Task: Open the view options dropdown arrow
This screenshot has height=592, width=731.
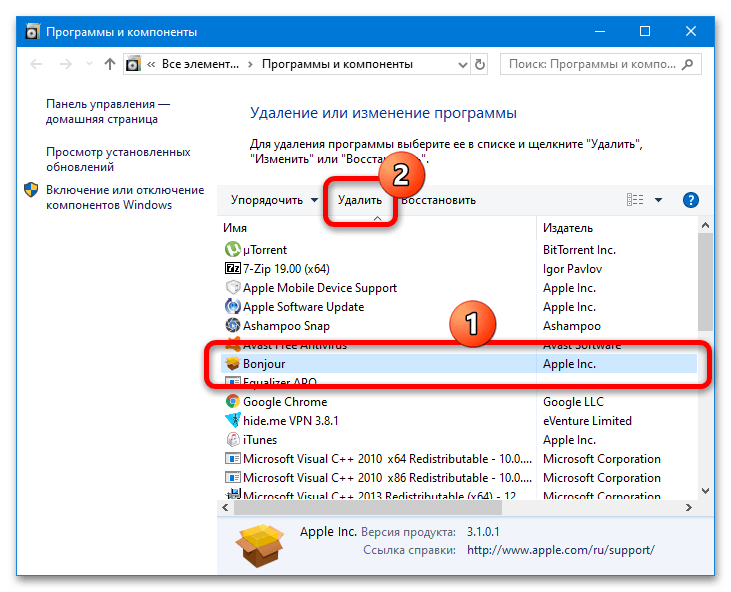Action: click(x=658, y=200)
